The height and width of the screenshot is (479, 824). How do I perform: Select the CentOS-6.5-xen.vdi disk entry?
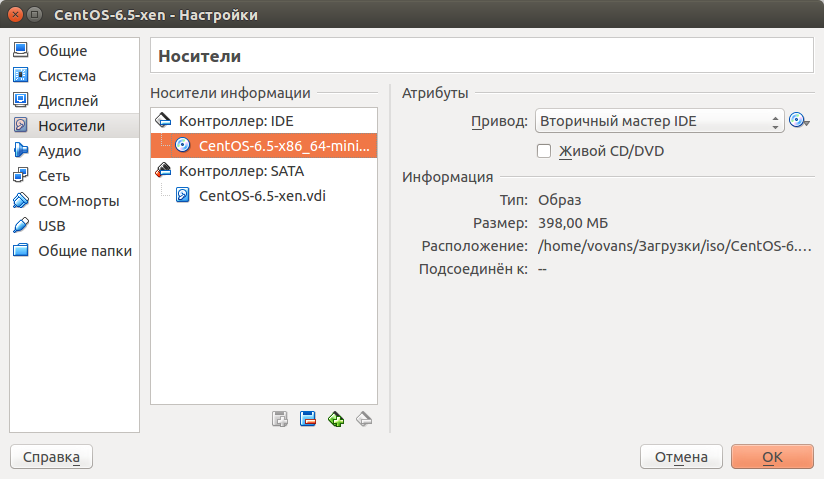click(x=264, y=196)
